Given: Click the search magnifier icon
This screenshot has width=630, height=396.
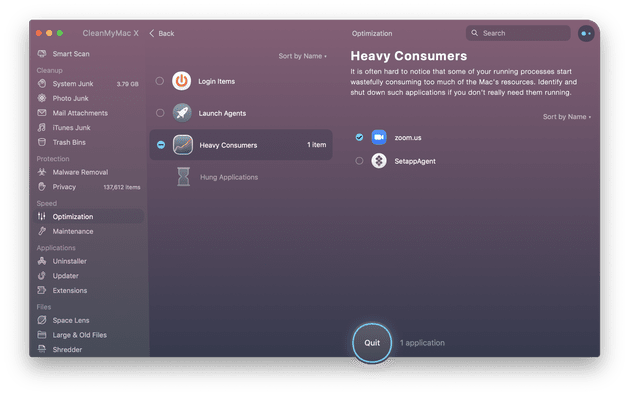Looking at the screenshot, I should (x=475, y=33).
